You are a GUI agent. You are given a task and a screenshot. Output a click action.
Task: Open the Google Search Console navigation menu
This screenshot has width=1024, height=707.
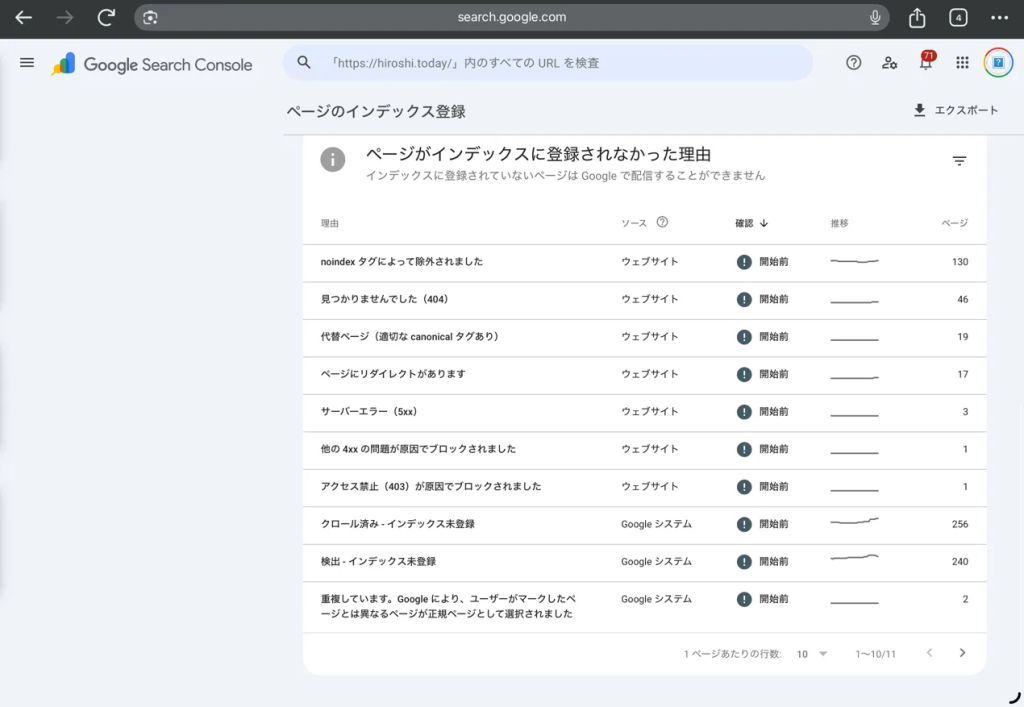27,62
